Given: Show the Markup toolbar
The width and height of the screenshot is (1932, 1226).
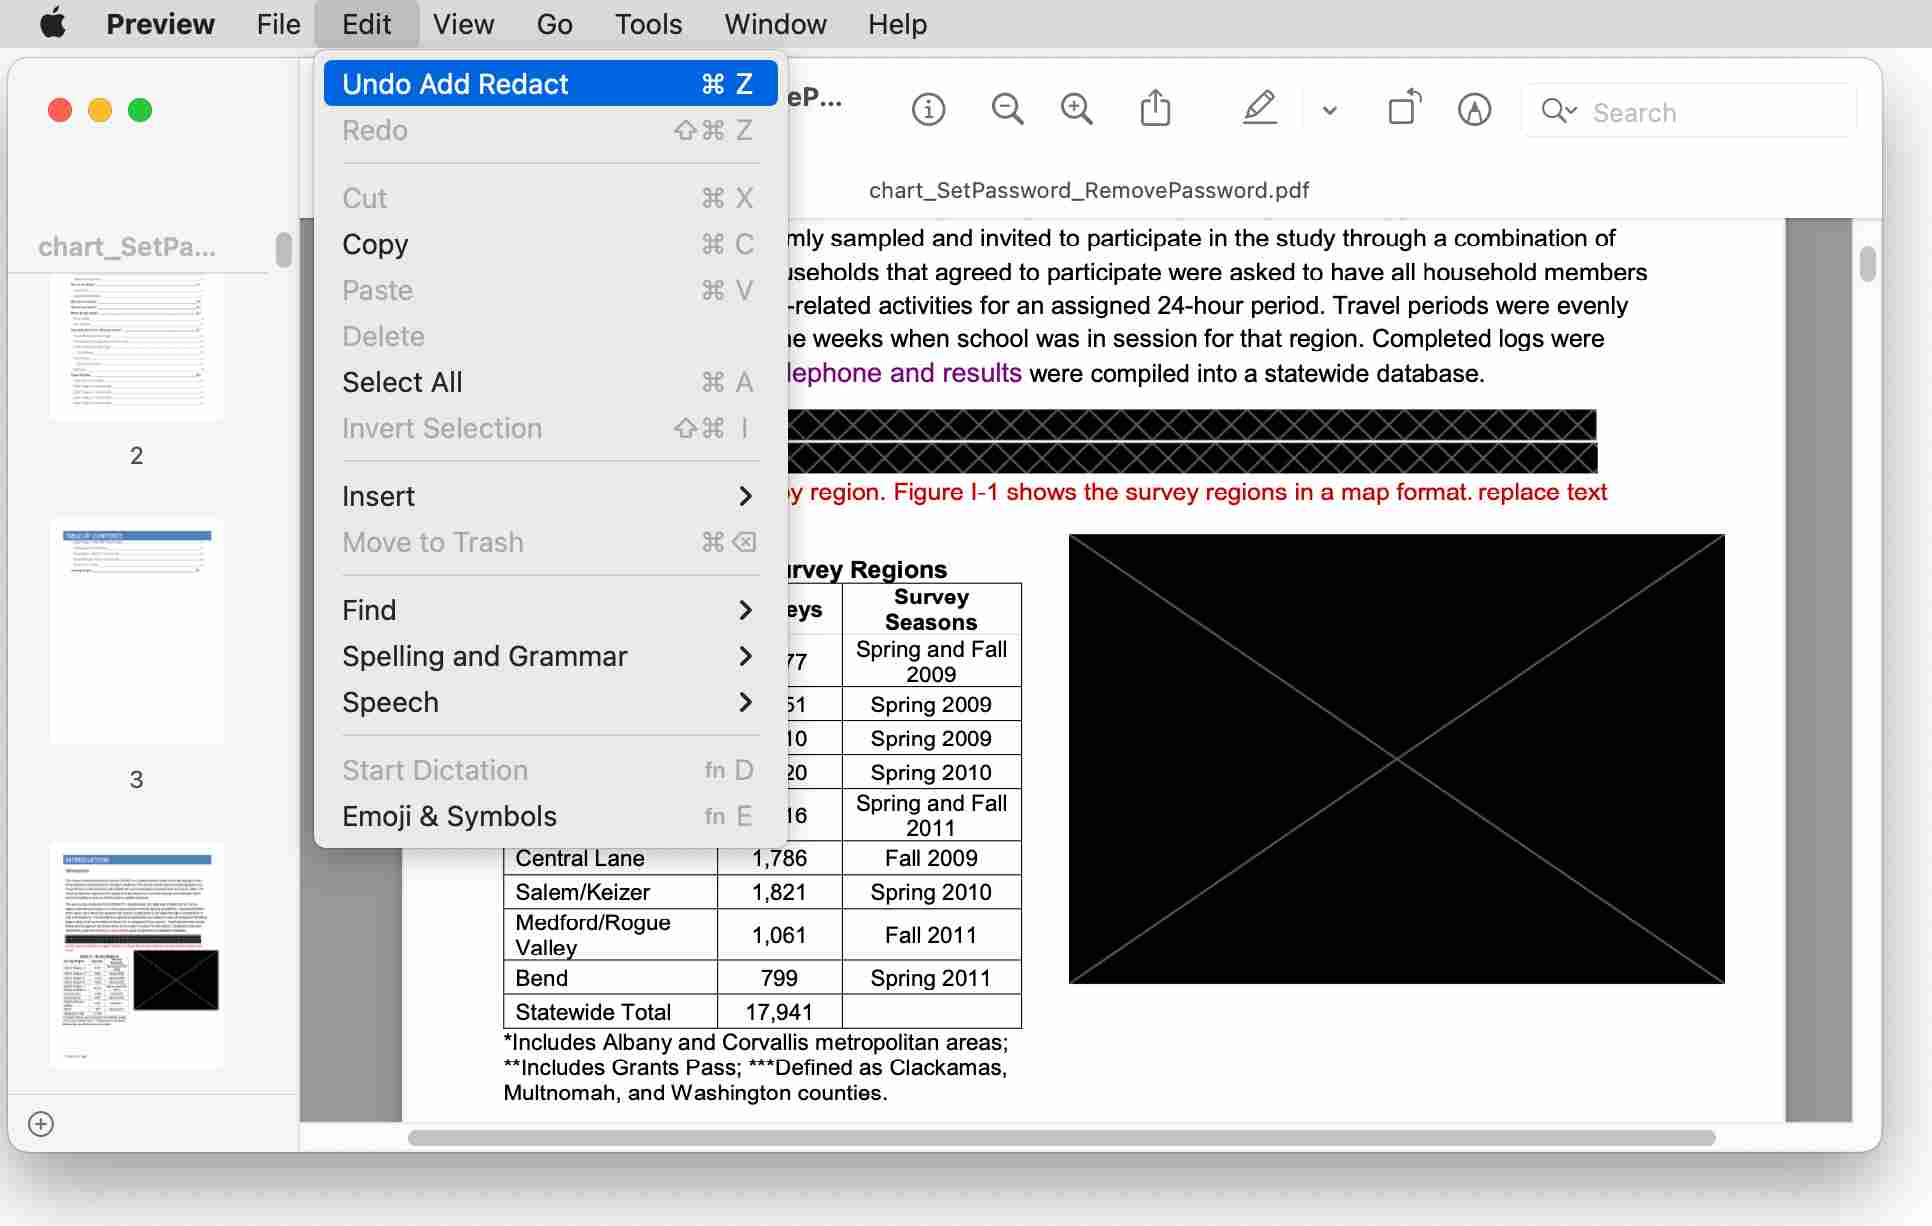Looking at the screenshot, I should point(1475,110).
